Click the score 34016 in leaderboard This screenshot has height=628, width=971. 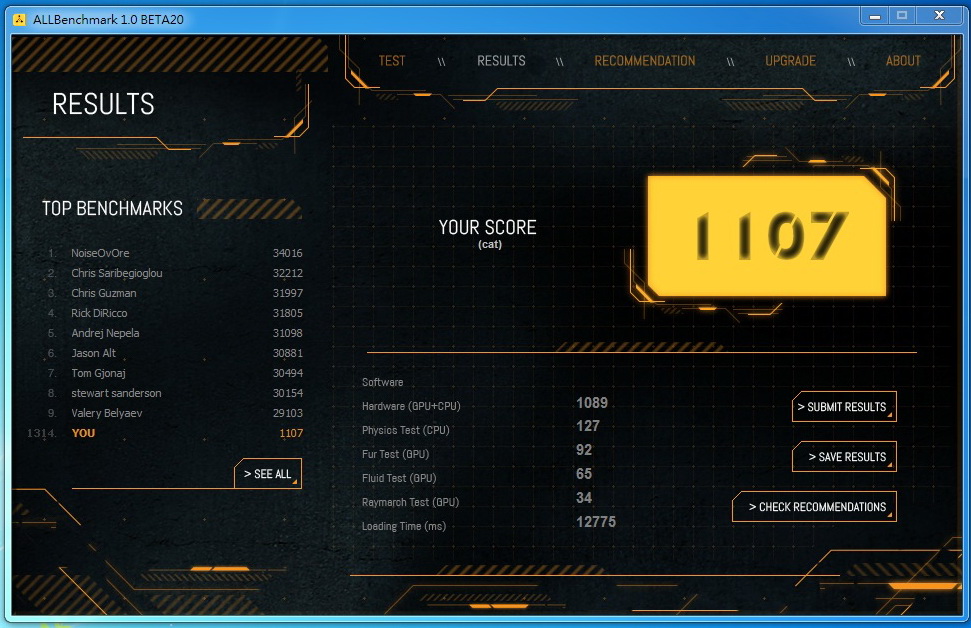(287, 253)
